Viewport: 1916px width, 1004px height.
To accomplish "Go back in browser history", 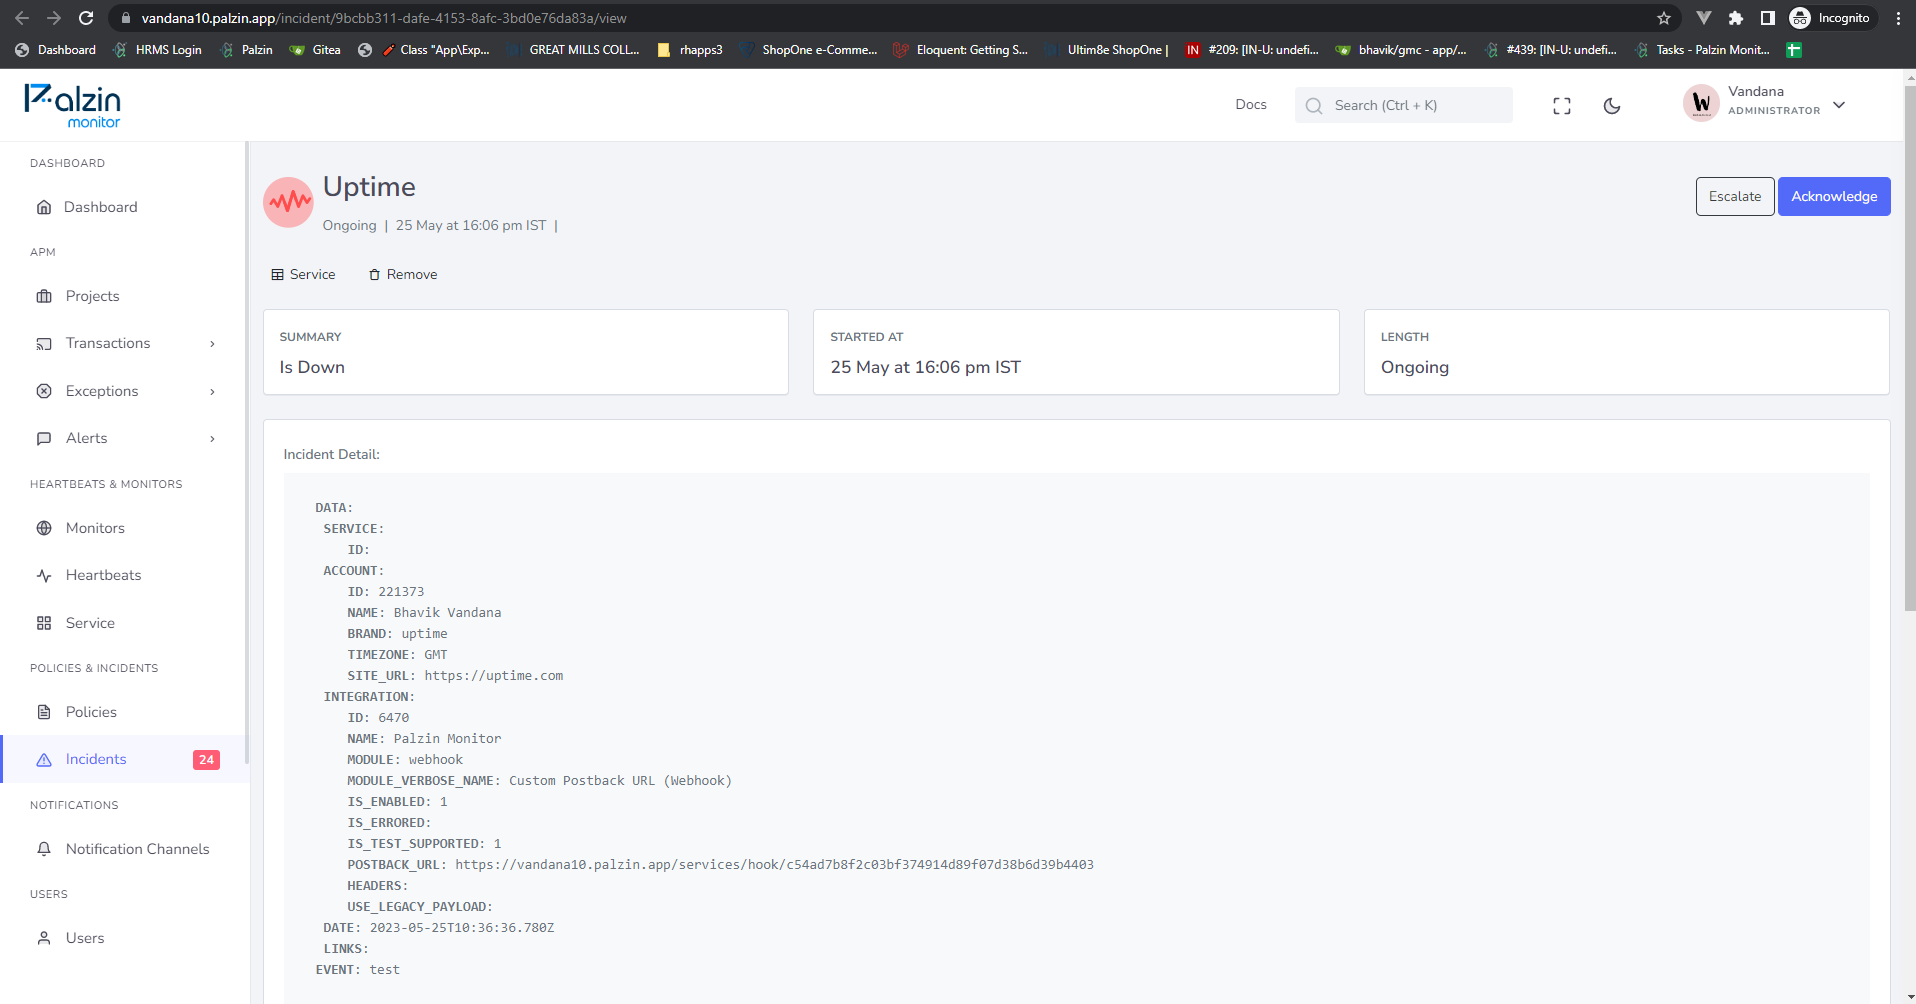I will 22,18.
